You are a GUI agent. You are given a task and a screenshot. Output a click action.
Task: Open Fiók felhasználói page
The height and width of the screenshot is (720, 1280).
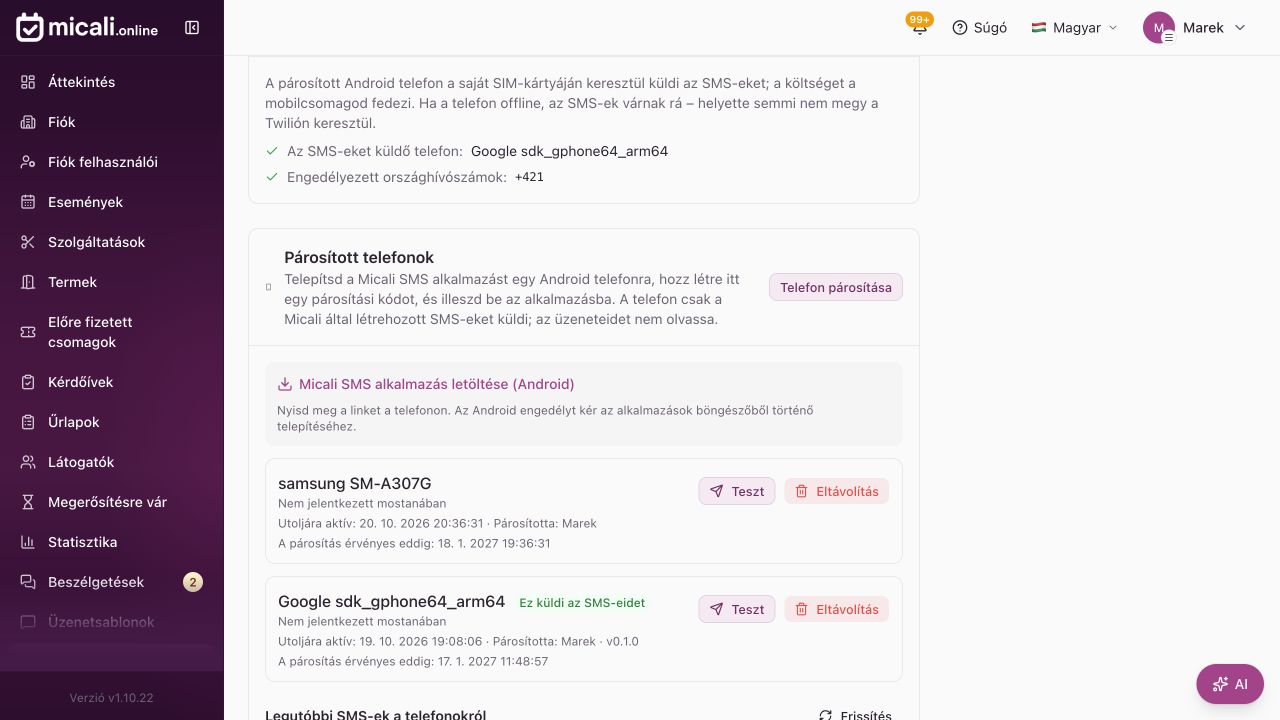112,162
